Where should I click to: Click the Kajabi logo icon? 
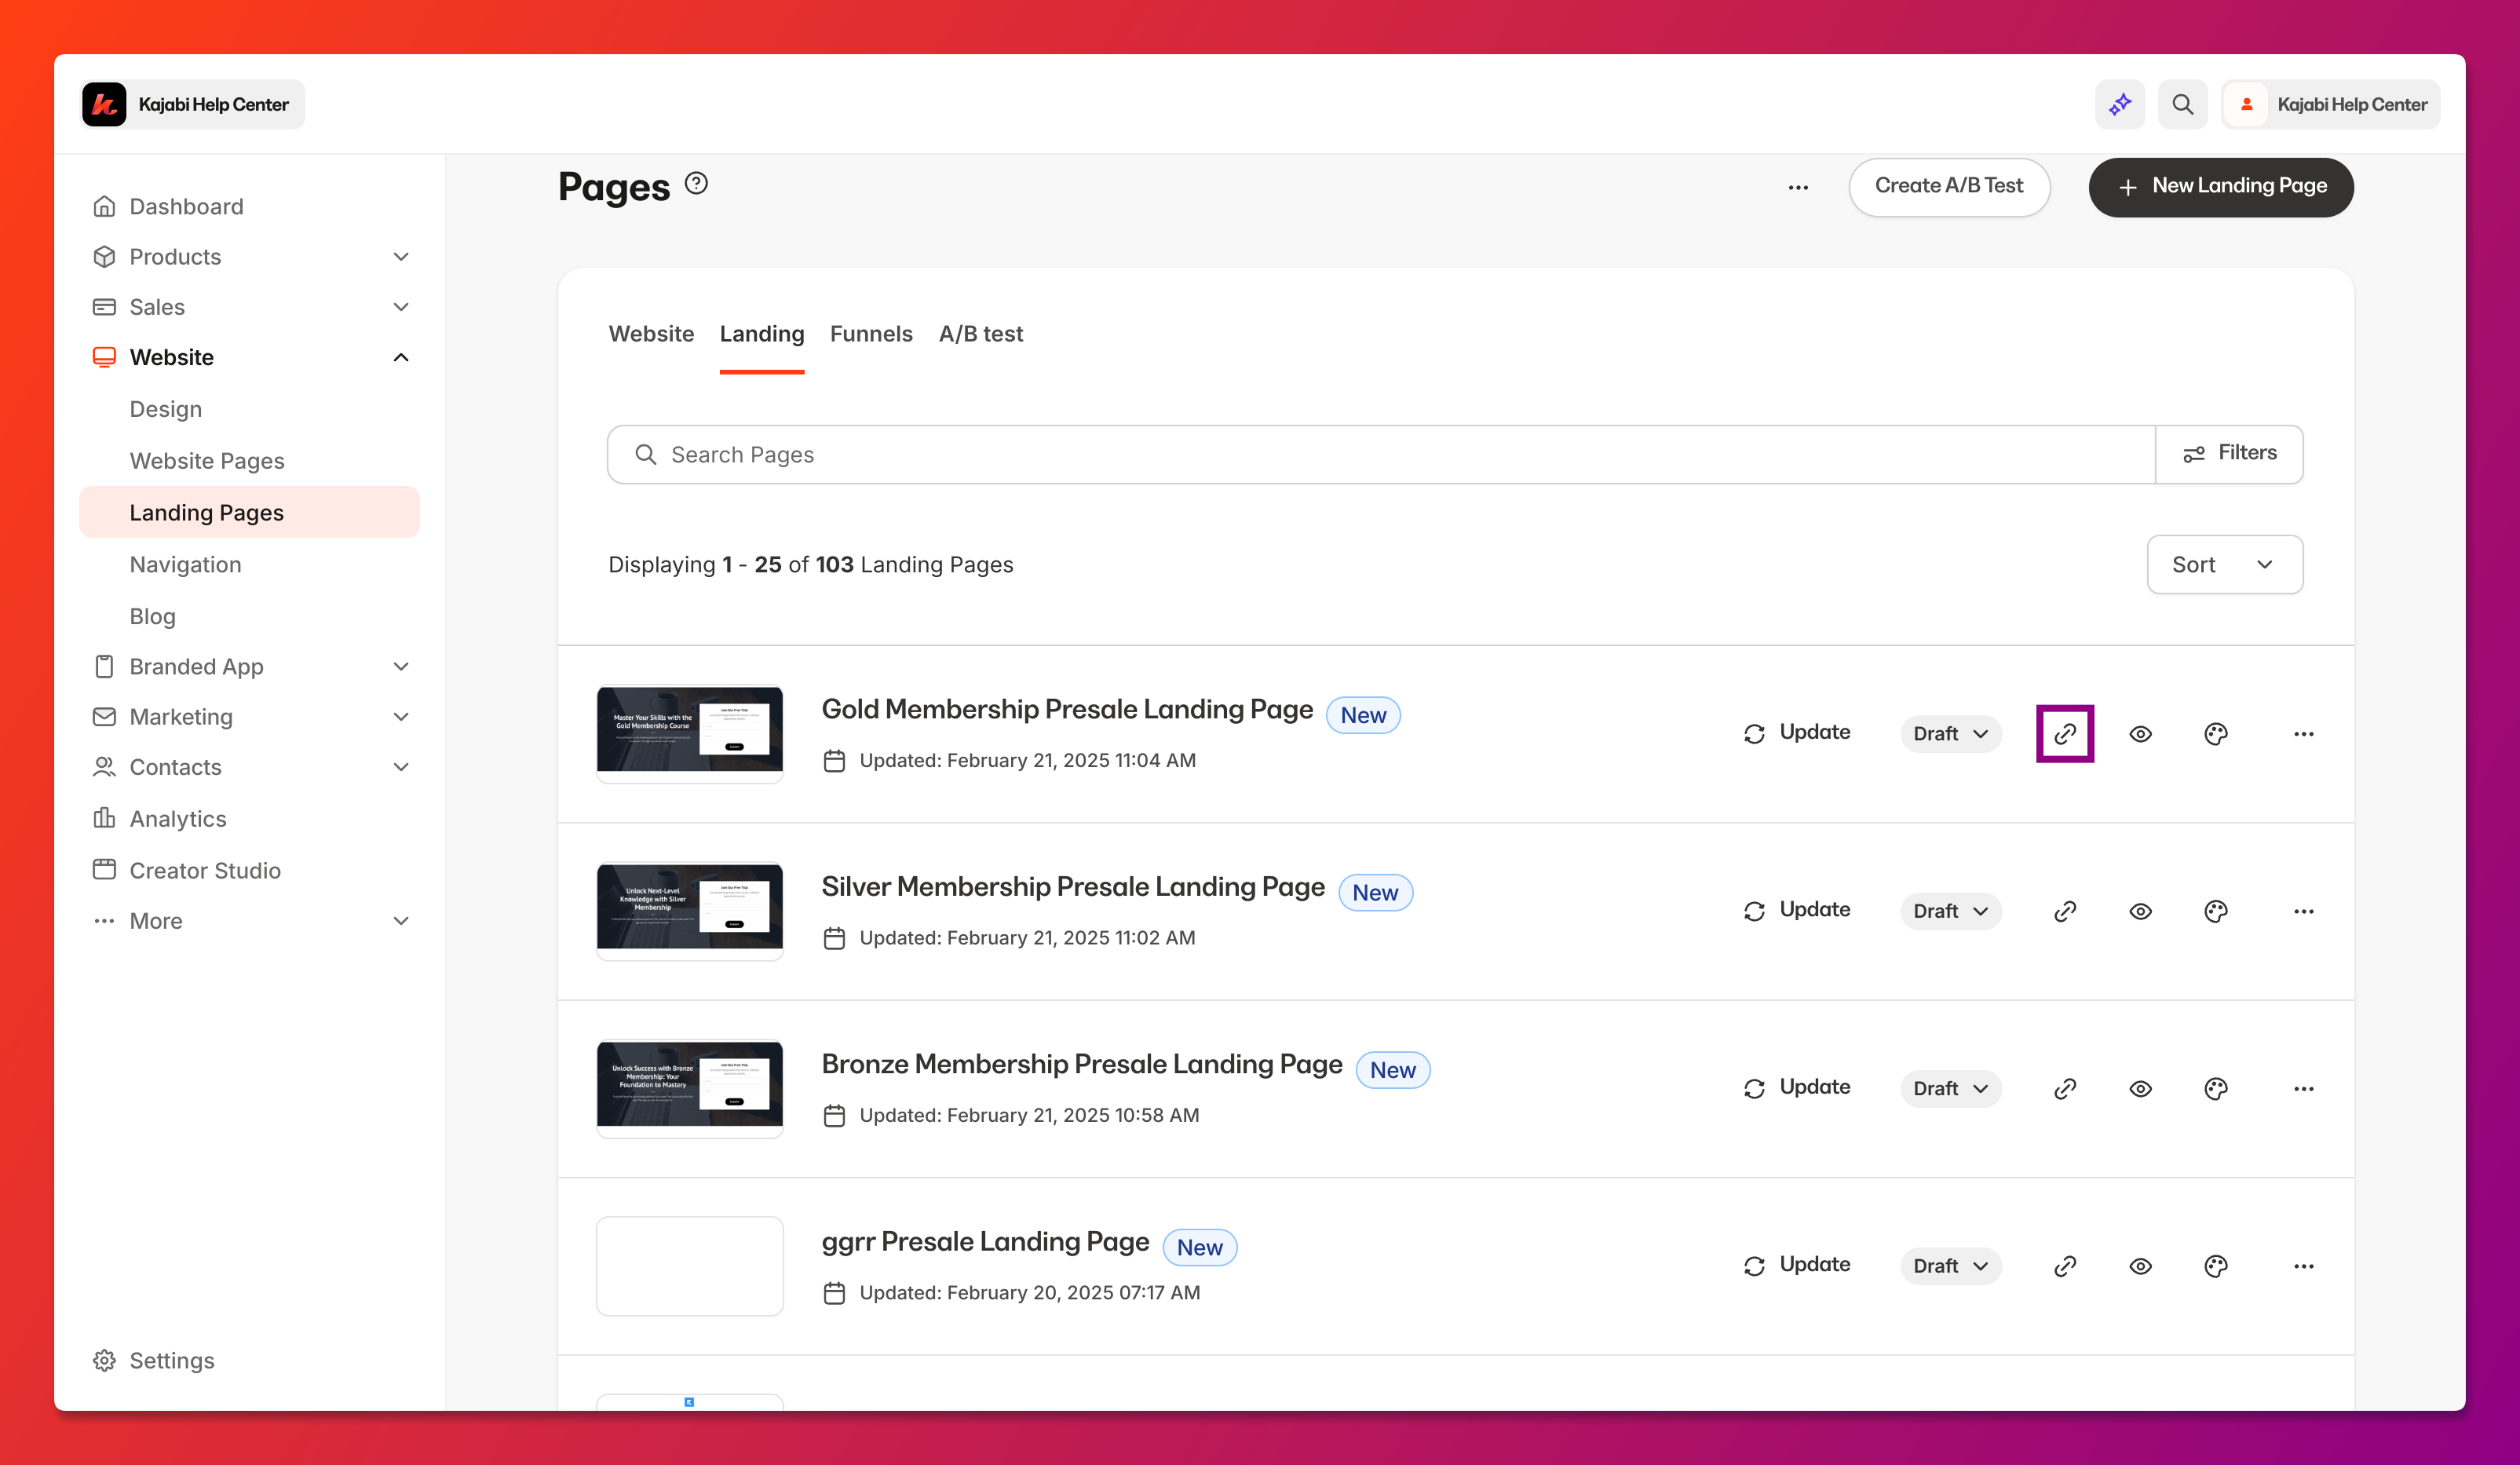click(x=104, y=104)
